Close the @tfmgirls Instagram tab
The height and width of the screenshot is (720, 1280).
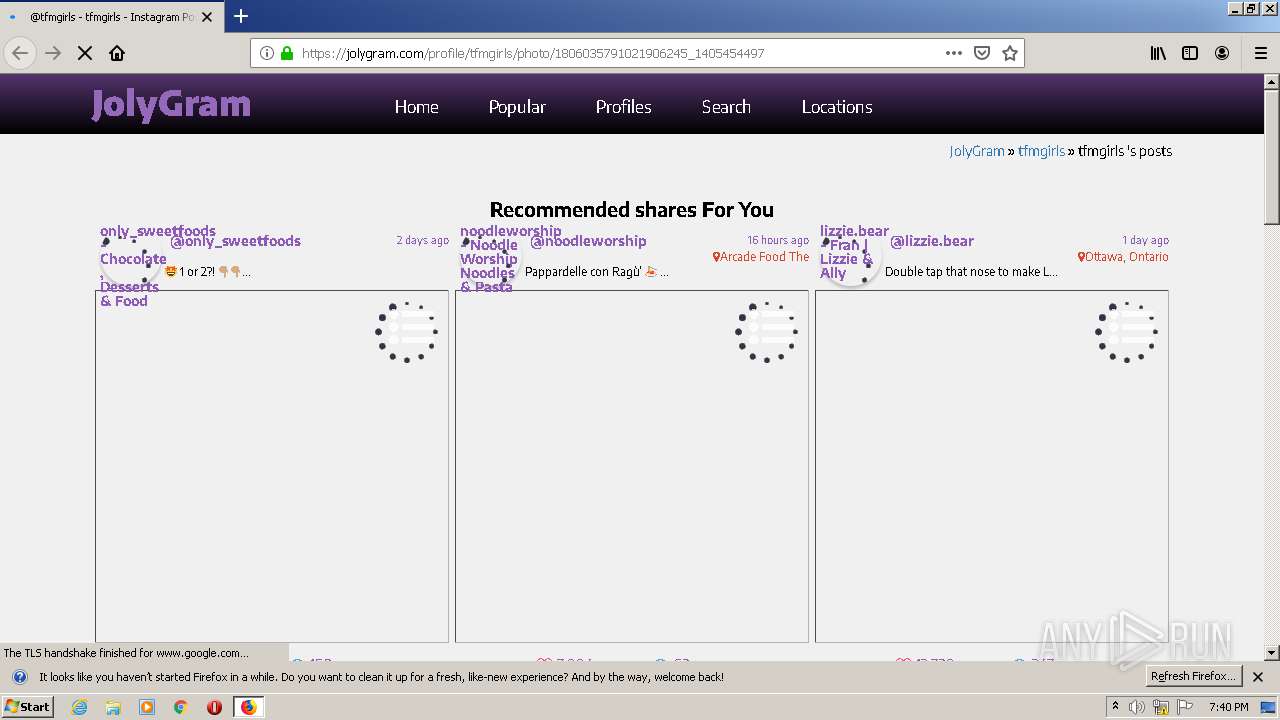click(x=207, y=17)
